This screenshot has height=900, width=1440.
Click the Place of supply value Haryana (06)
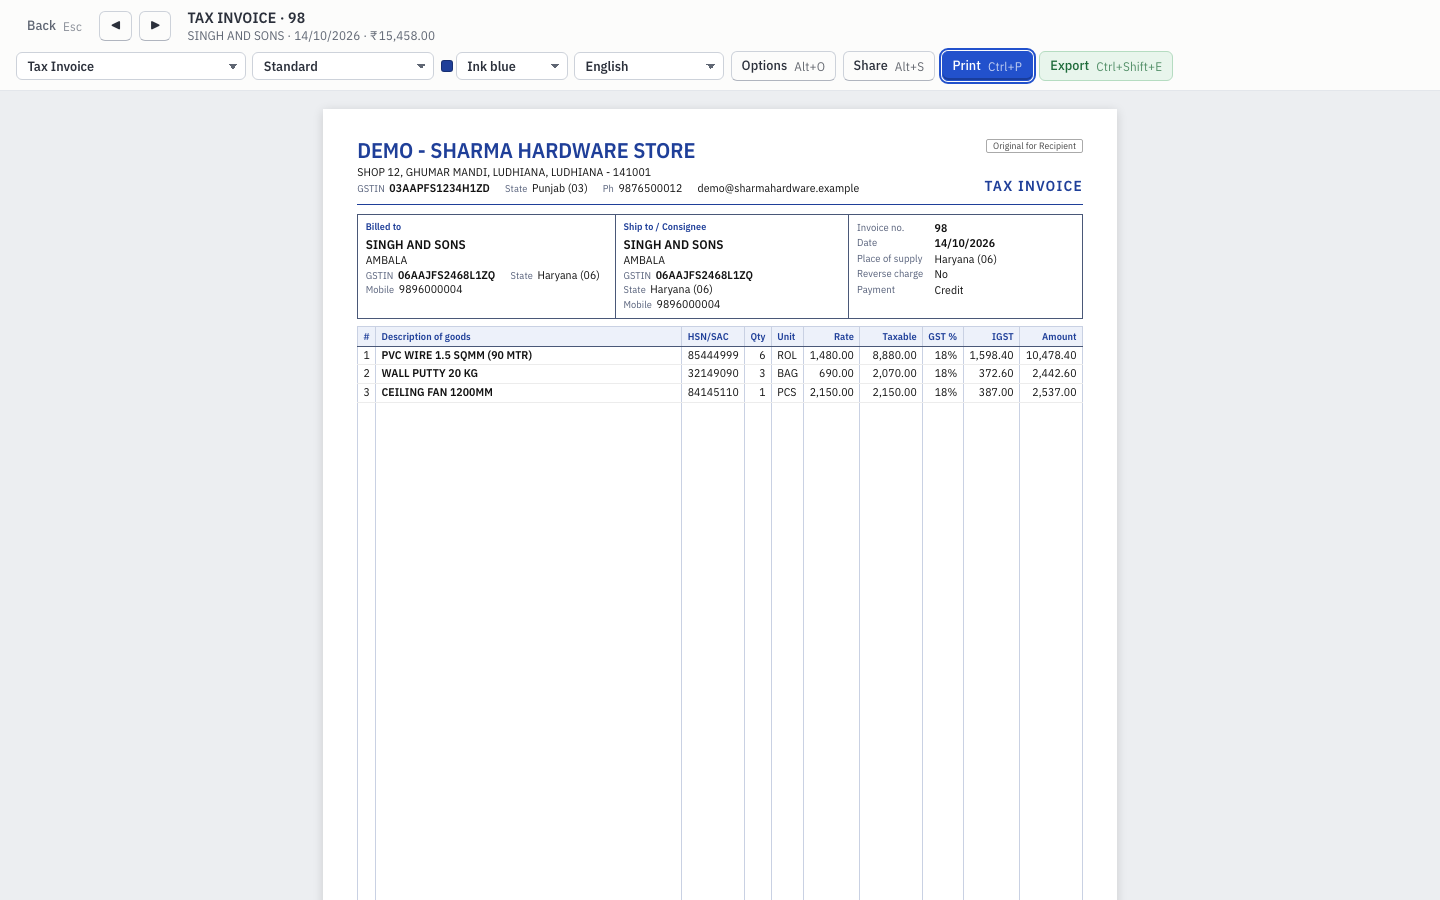[966, 259]
